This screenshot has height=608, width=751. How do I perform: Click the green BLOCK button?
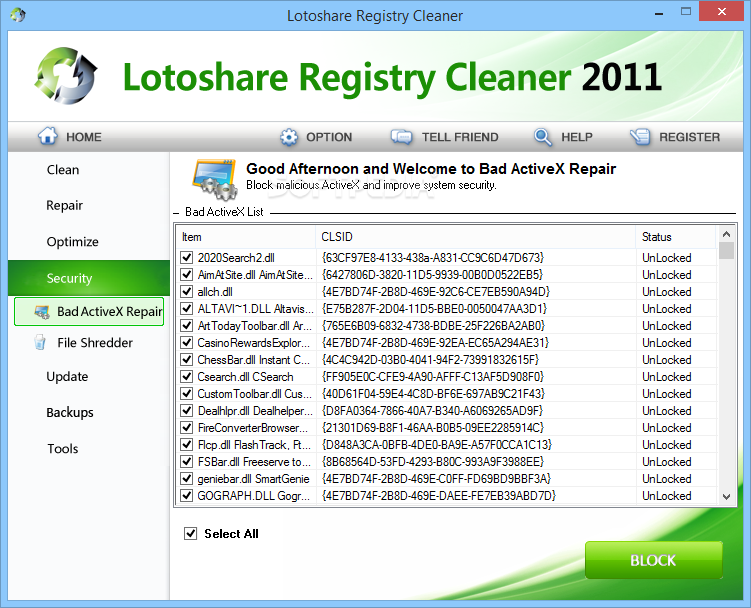point(653,560)
